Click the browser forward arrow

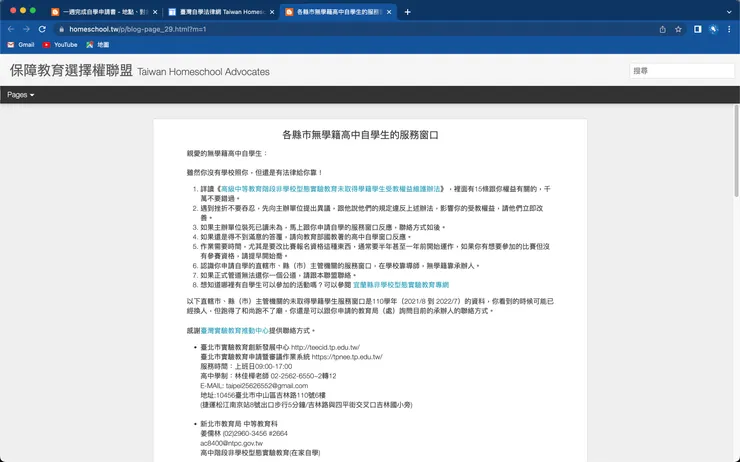pyautogui.click(x=26, y=29)
